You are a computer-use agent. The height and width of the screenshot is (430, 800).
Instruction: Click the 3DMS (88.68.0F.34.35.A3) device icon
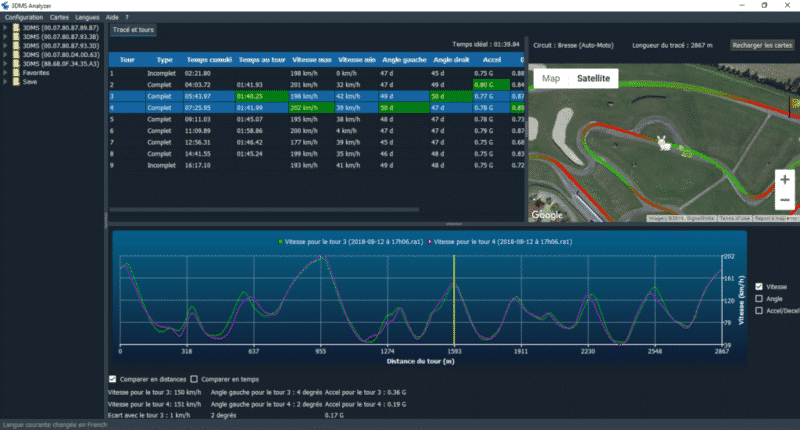click(15, 64)
